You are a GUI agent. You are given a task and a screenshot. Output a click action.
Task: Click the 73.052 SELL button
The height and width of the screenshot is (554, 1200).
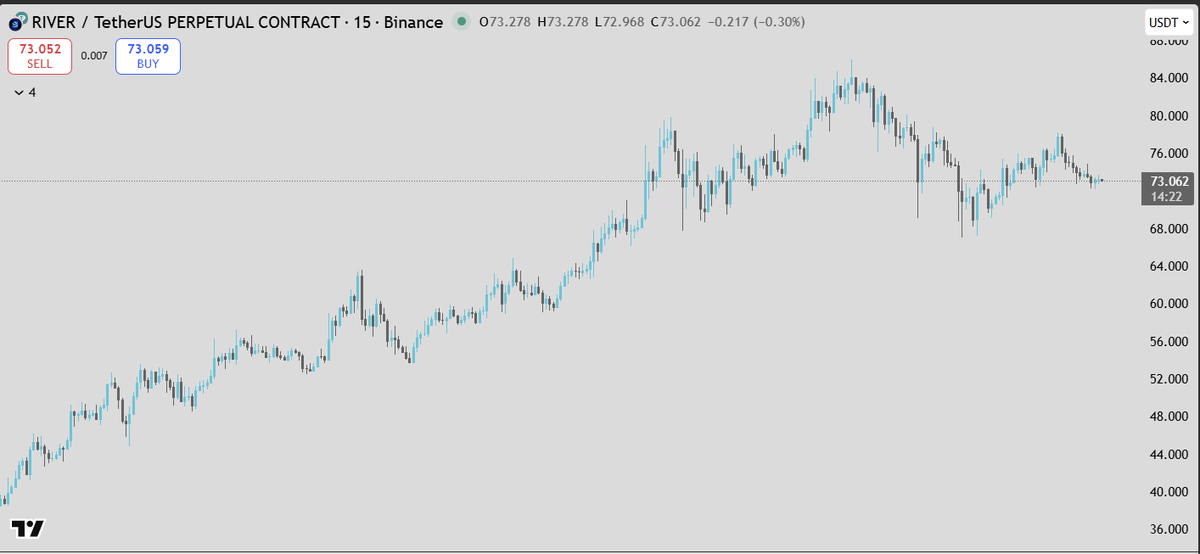pos(40,56)
